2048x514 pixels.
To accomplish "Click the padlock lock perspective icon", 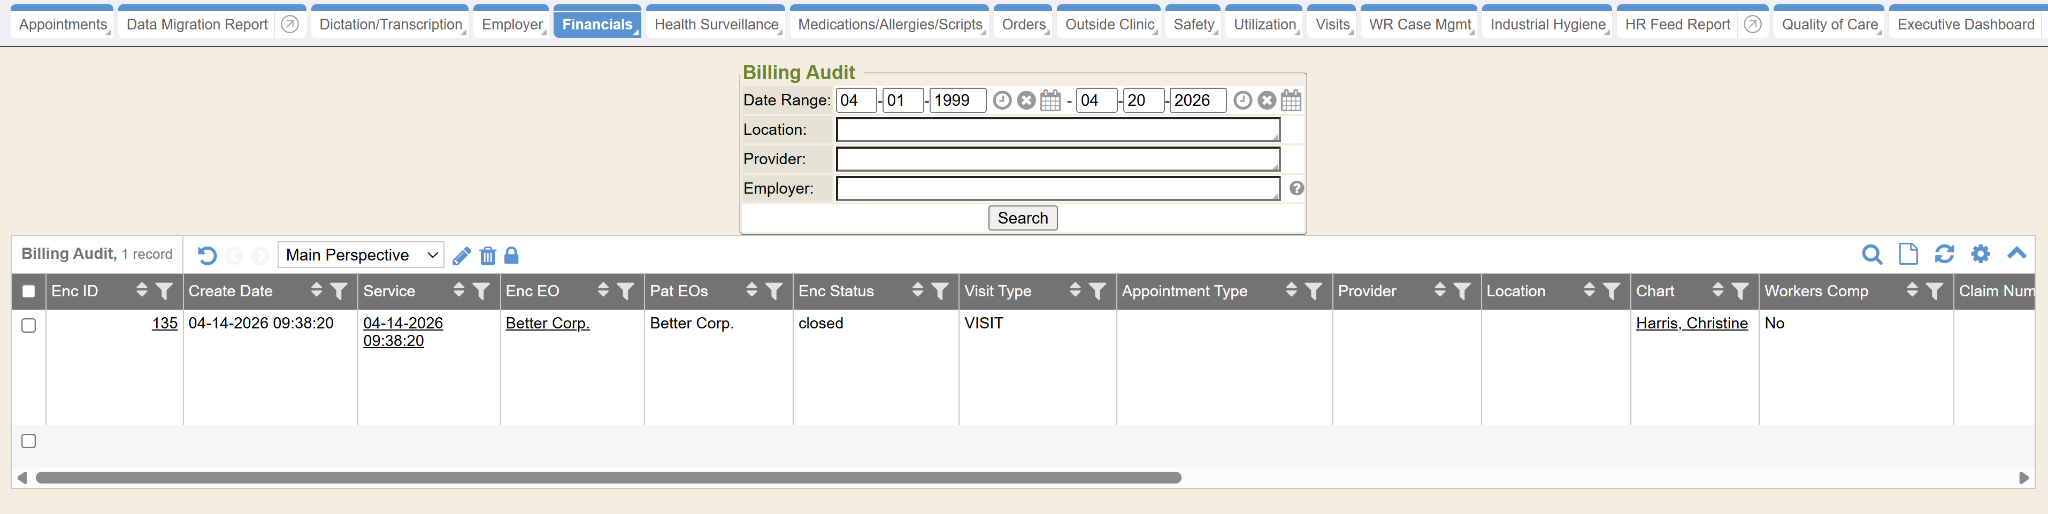I will [x=511, y=256].
